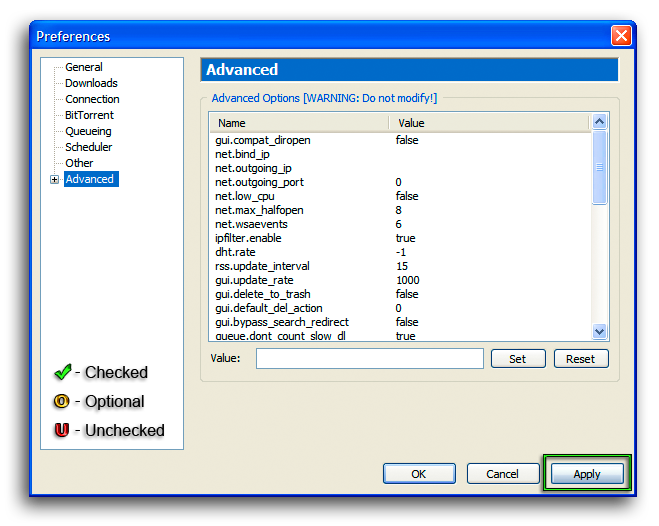This screenshot has height=526, width=659.
Task: Switch to Scheduler settings
Action: pyautogui.click(x=88, y=147)
